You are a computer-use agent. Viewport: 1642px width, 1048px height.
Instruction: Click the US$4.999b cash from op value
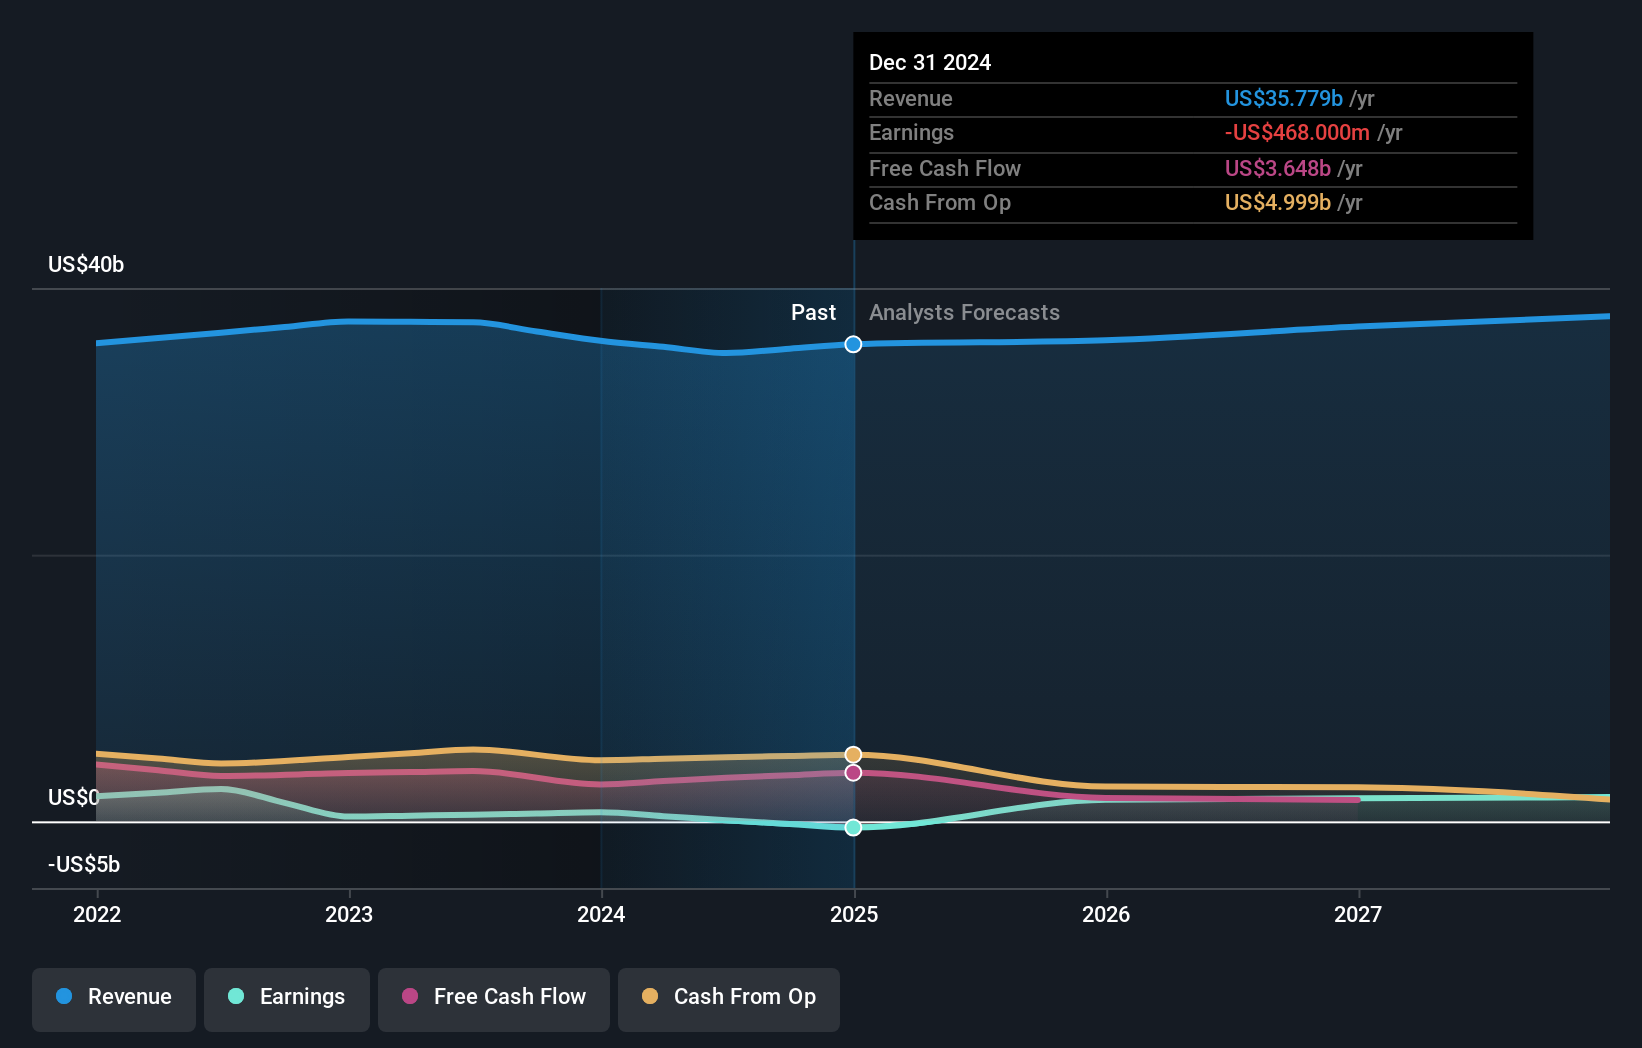(x=1277, y=202)
